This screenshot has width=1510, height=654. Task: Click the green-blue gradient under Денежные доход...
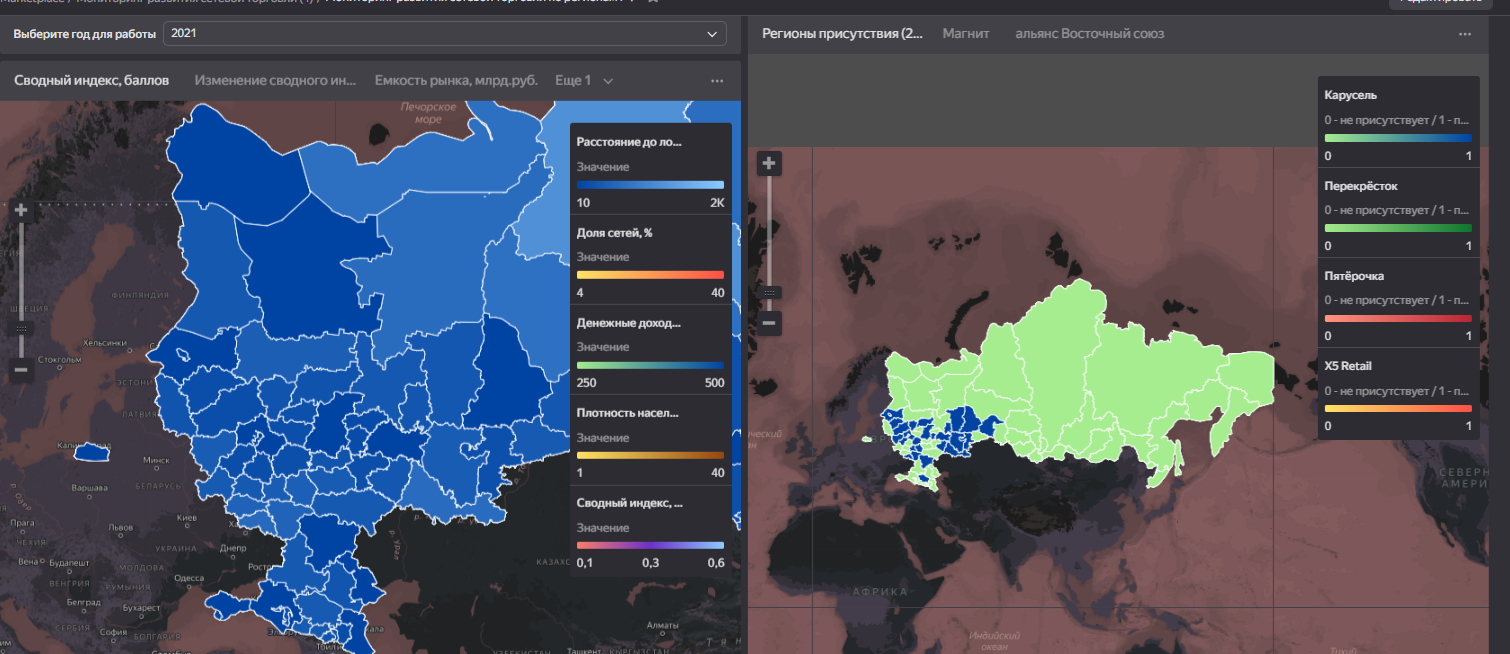650,365
